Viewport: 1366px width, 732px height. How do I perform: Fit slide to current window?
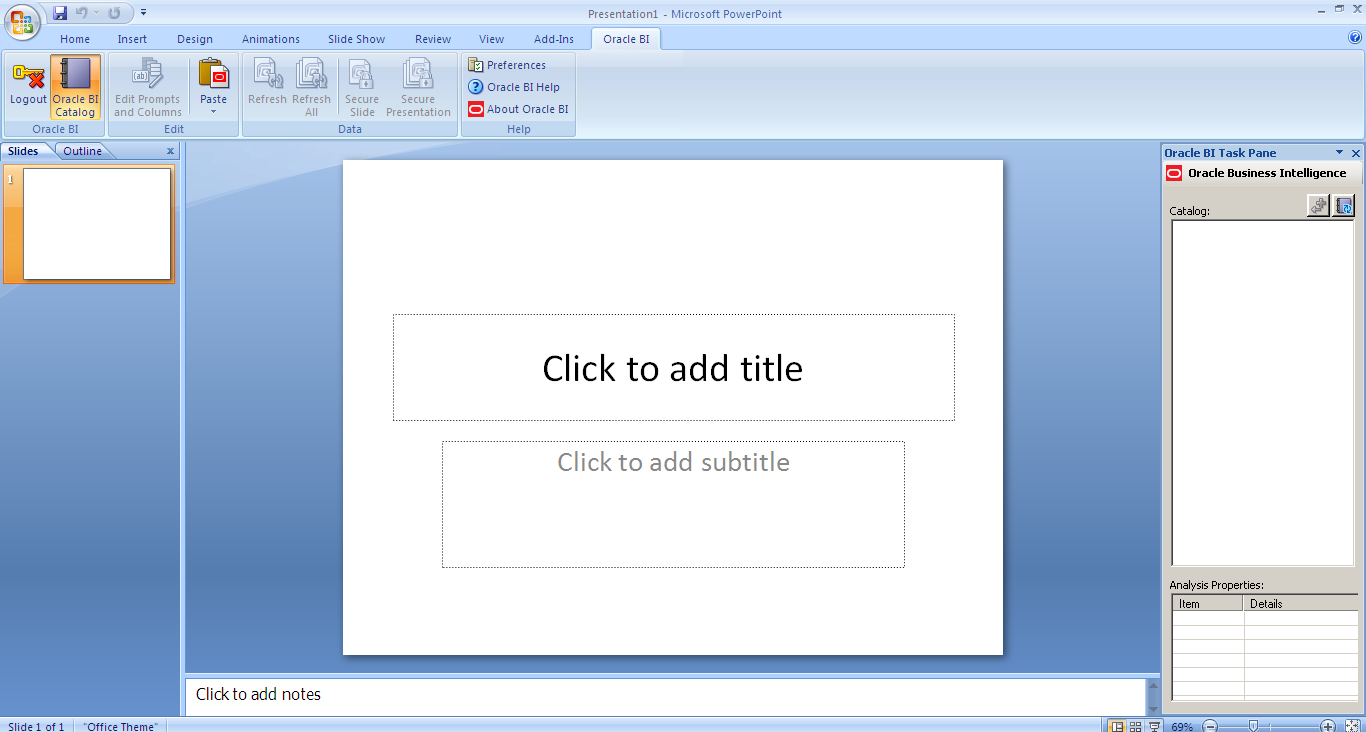pyautogui.click(x=1352, y=726)
